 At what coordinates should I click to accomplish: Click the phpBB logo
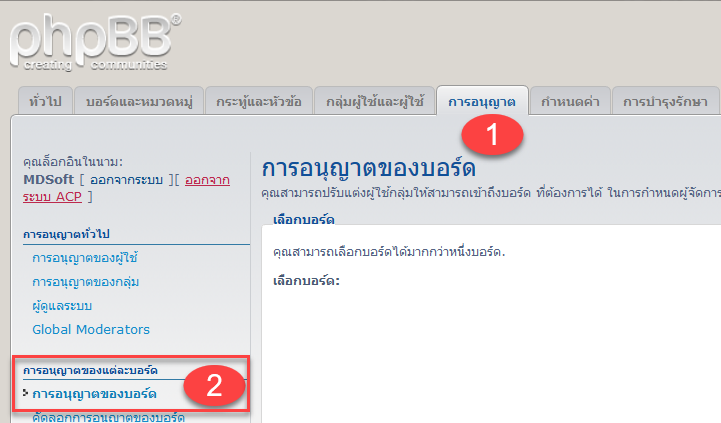click(96, 42)
